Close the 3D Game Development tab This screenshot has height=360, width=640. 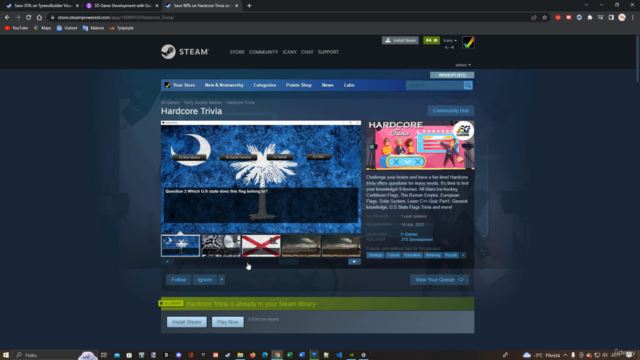tap(157, 6)
